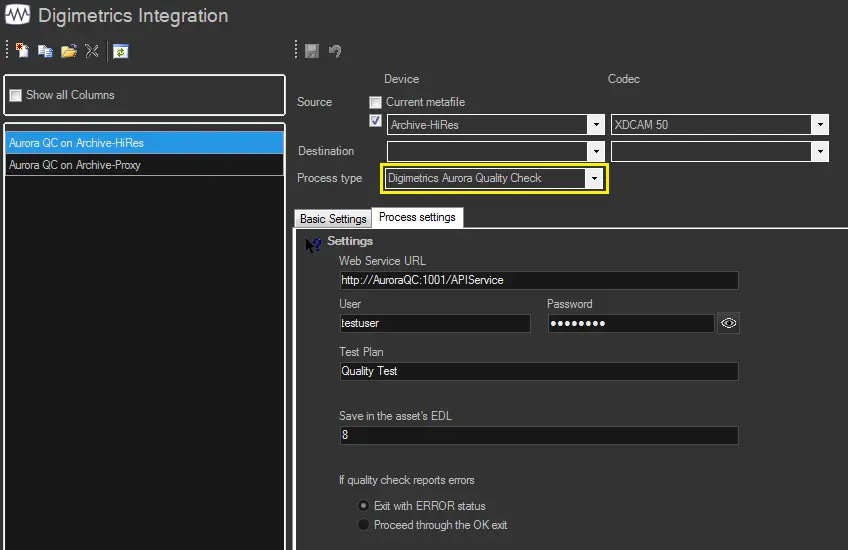This screenshot has height=550, width=848.
Task: Switch to the Basic Settings tab
Action: [x=333, y=218]
